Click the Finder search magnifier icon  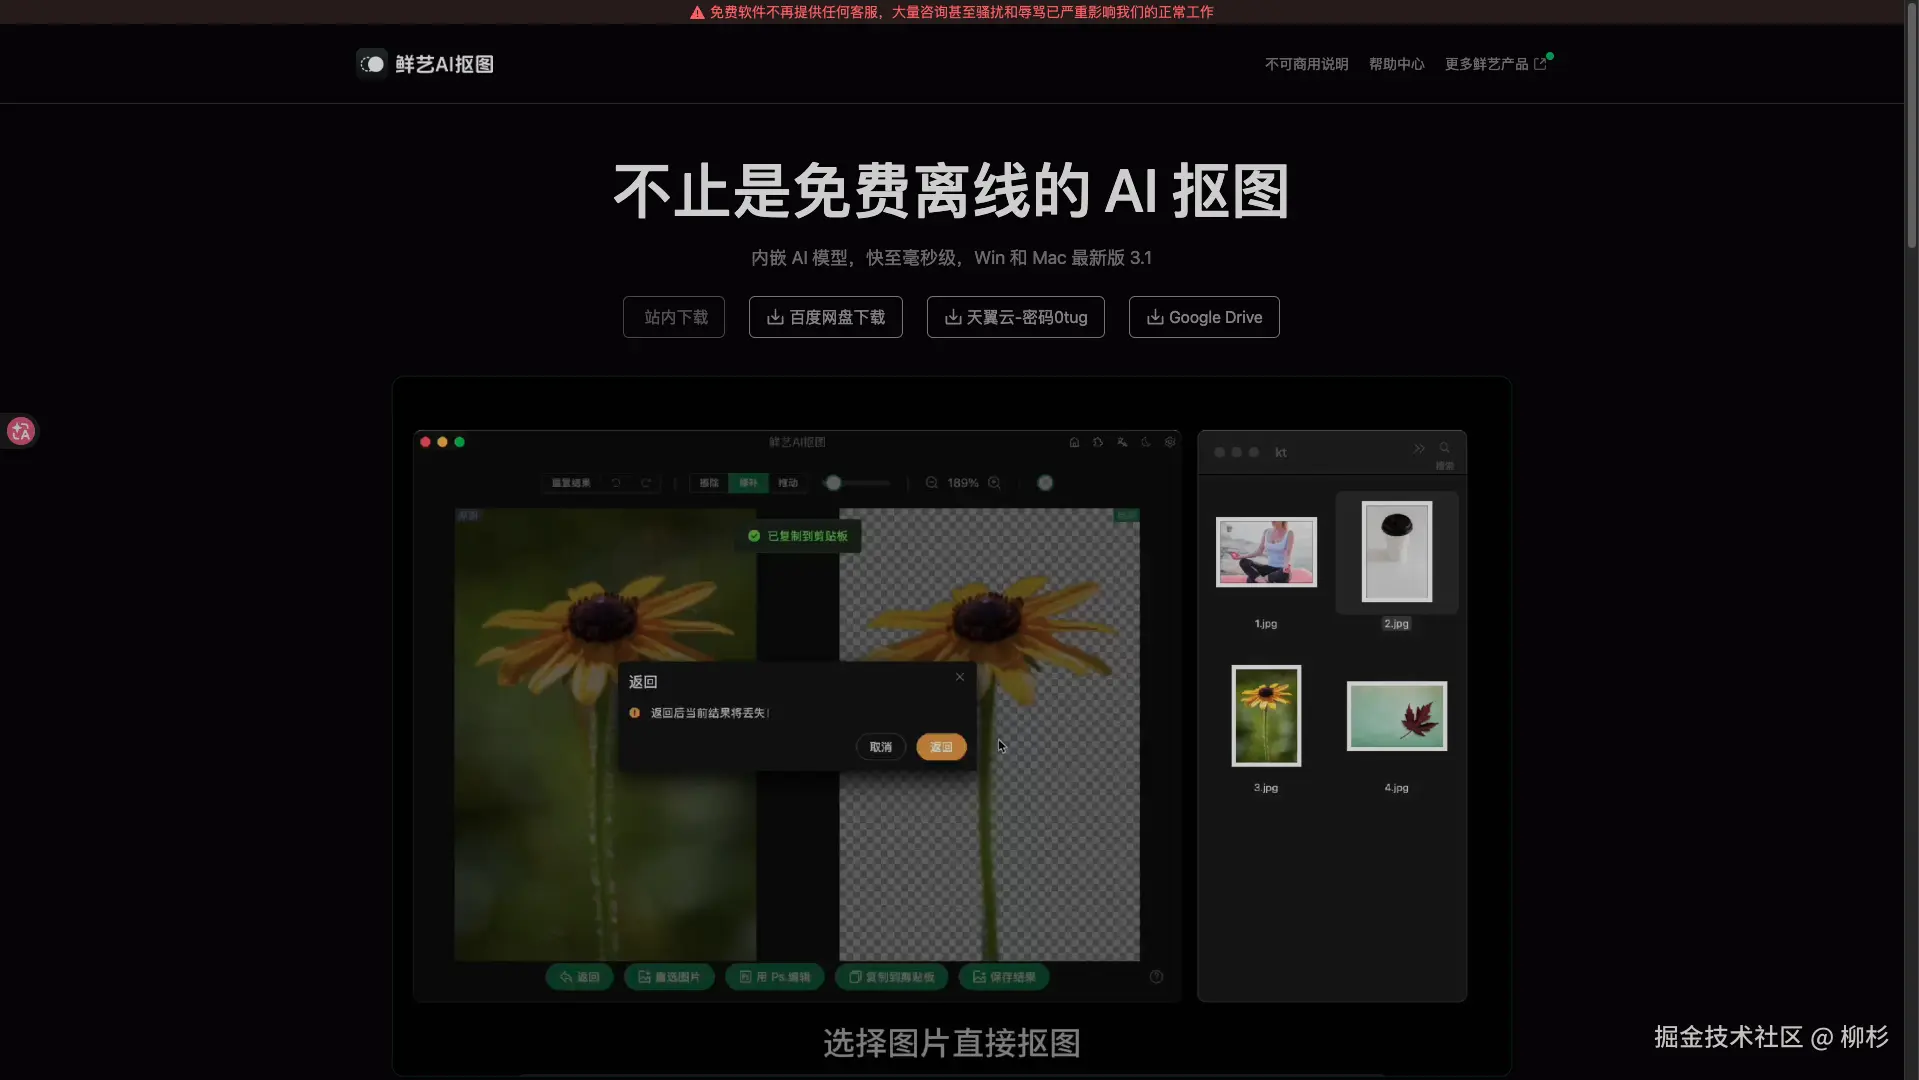(x=1444, y=448)
